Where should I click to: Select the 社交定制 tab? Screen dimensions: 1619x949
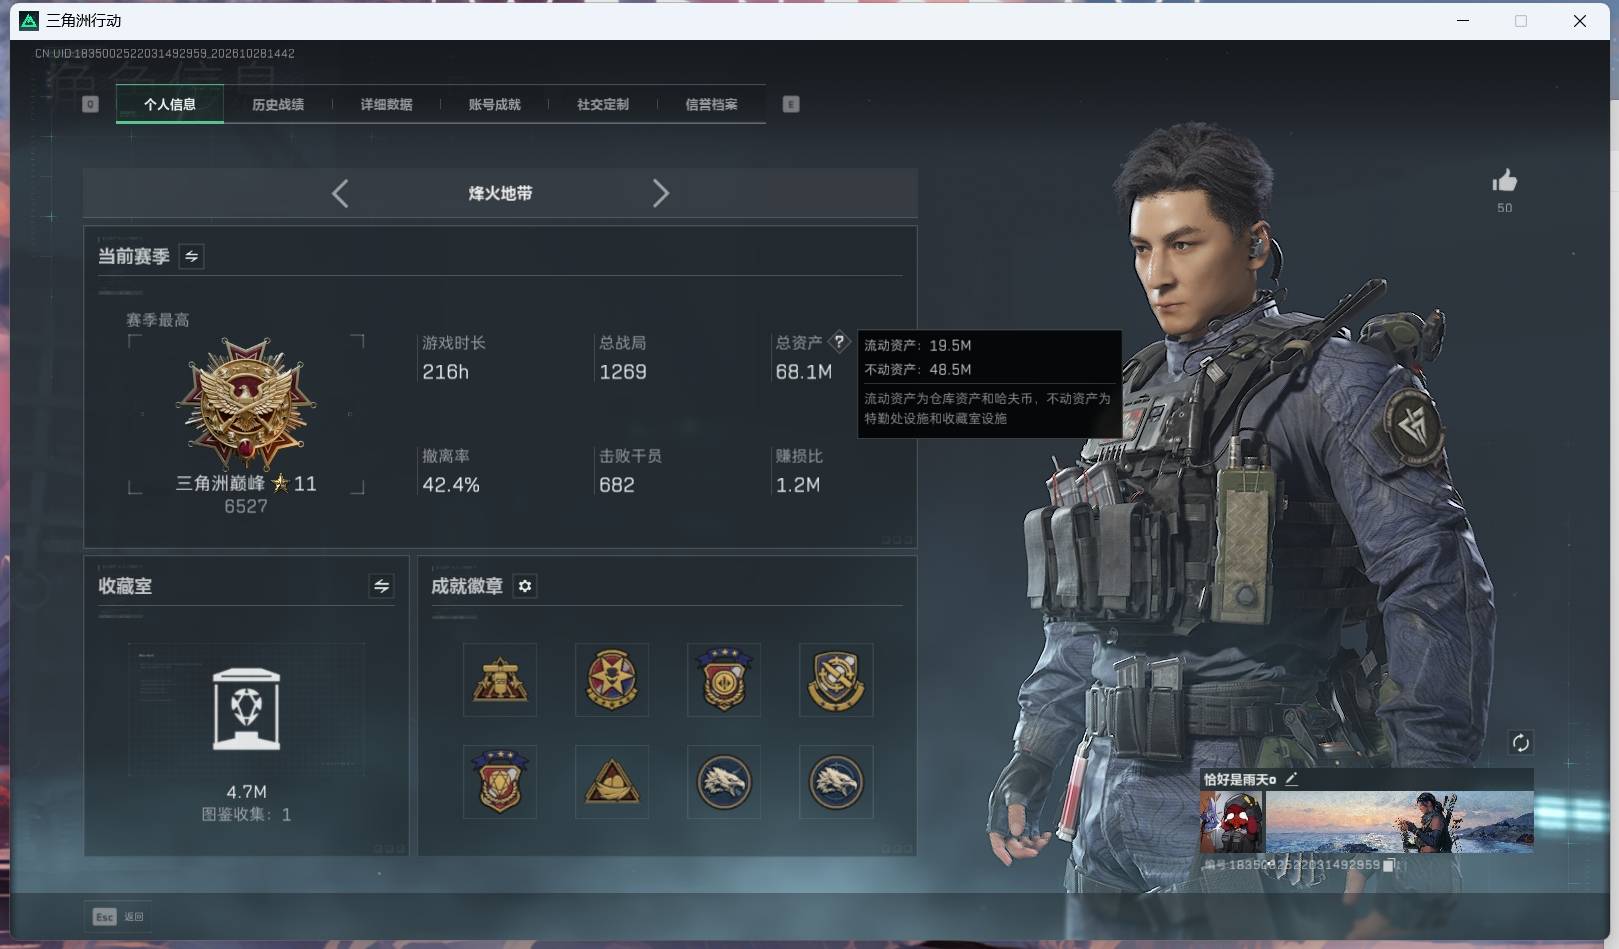(x=603, y=104)
